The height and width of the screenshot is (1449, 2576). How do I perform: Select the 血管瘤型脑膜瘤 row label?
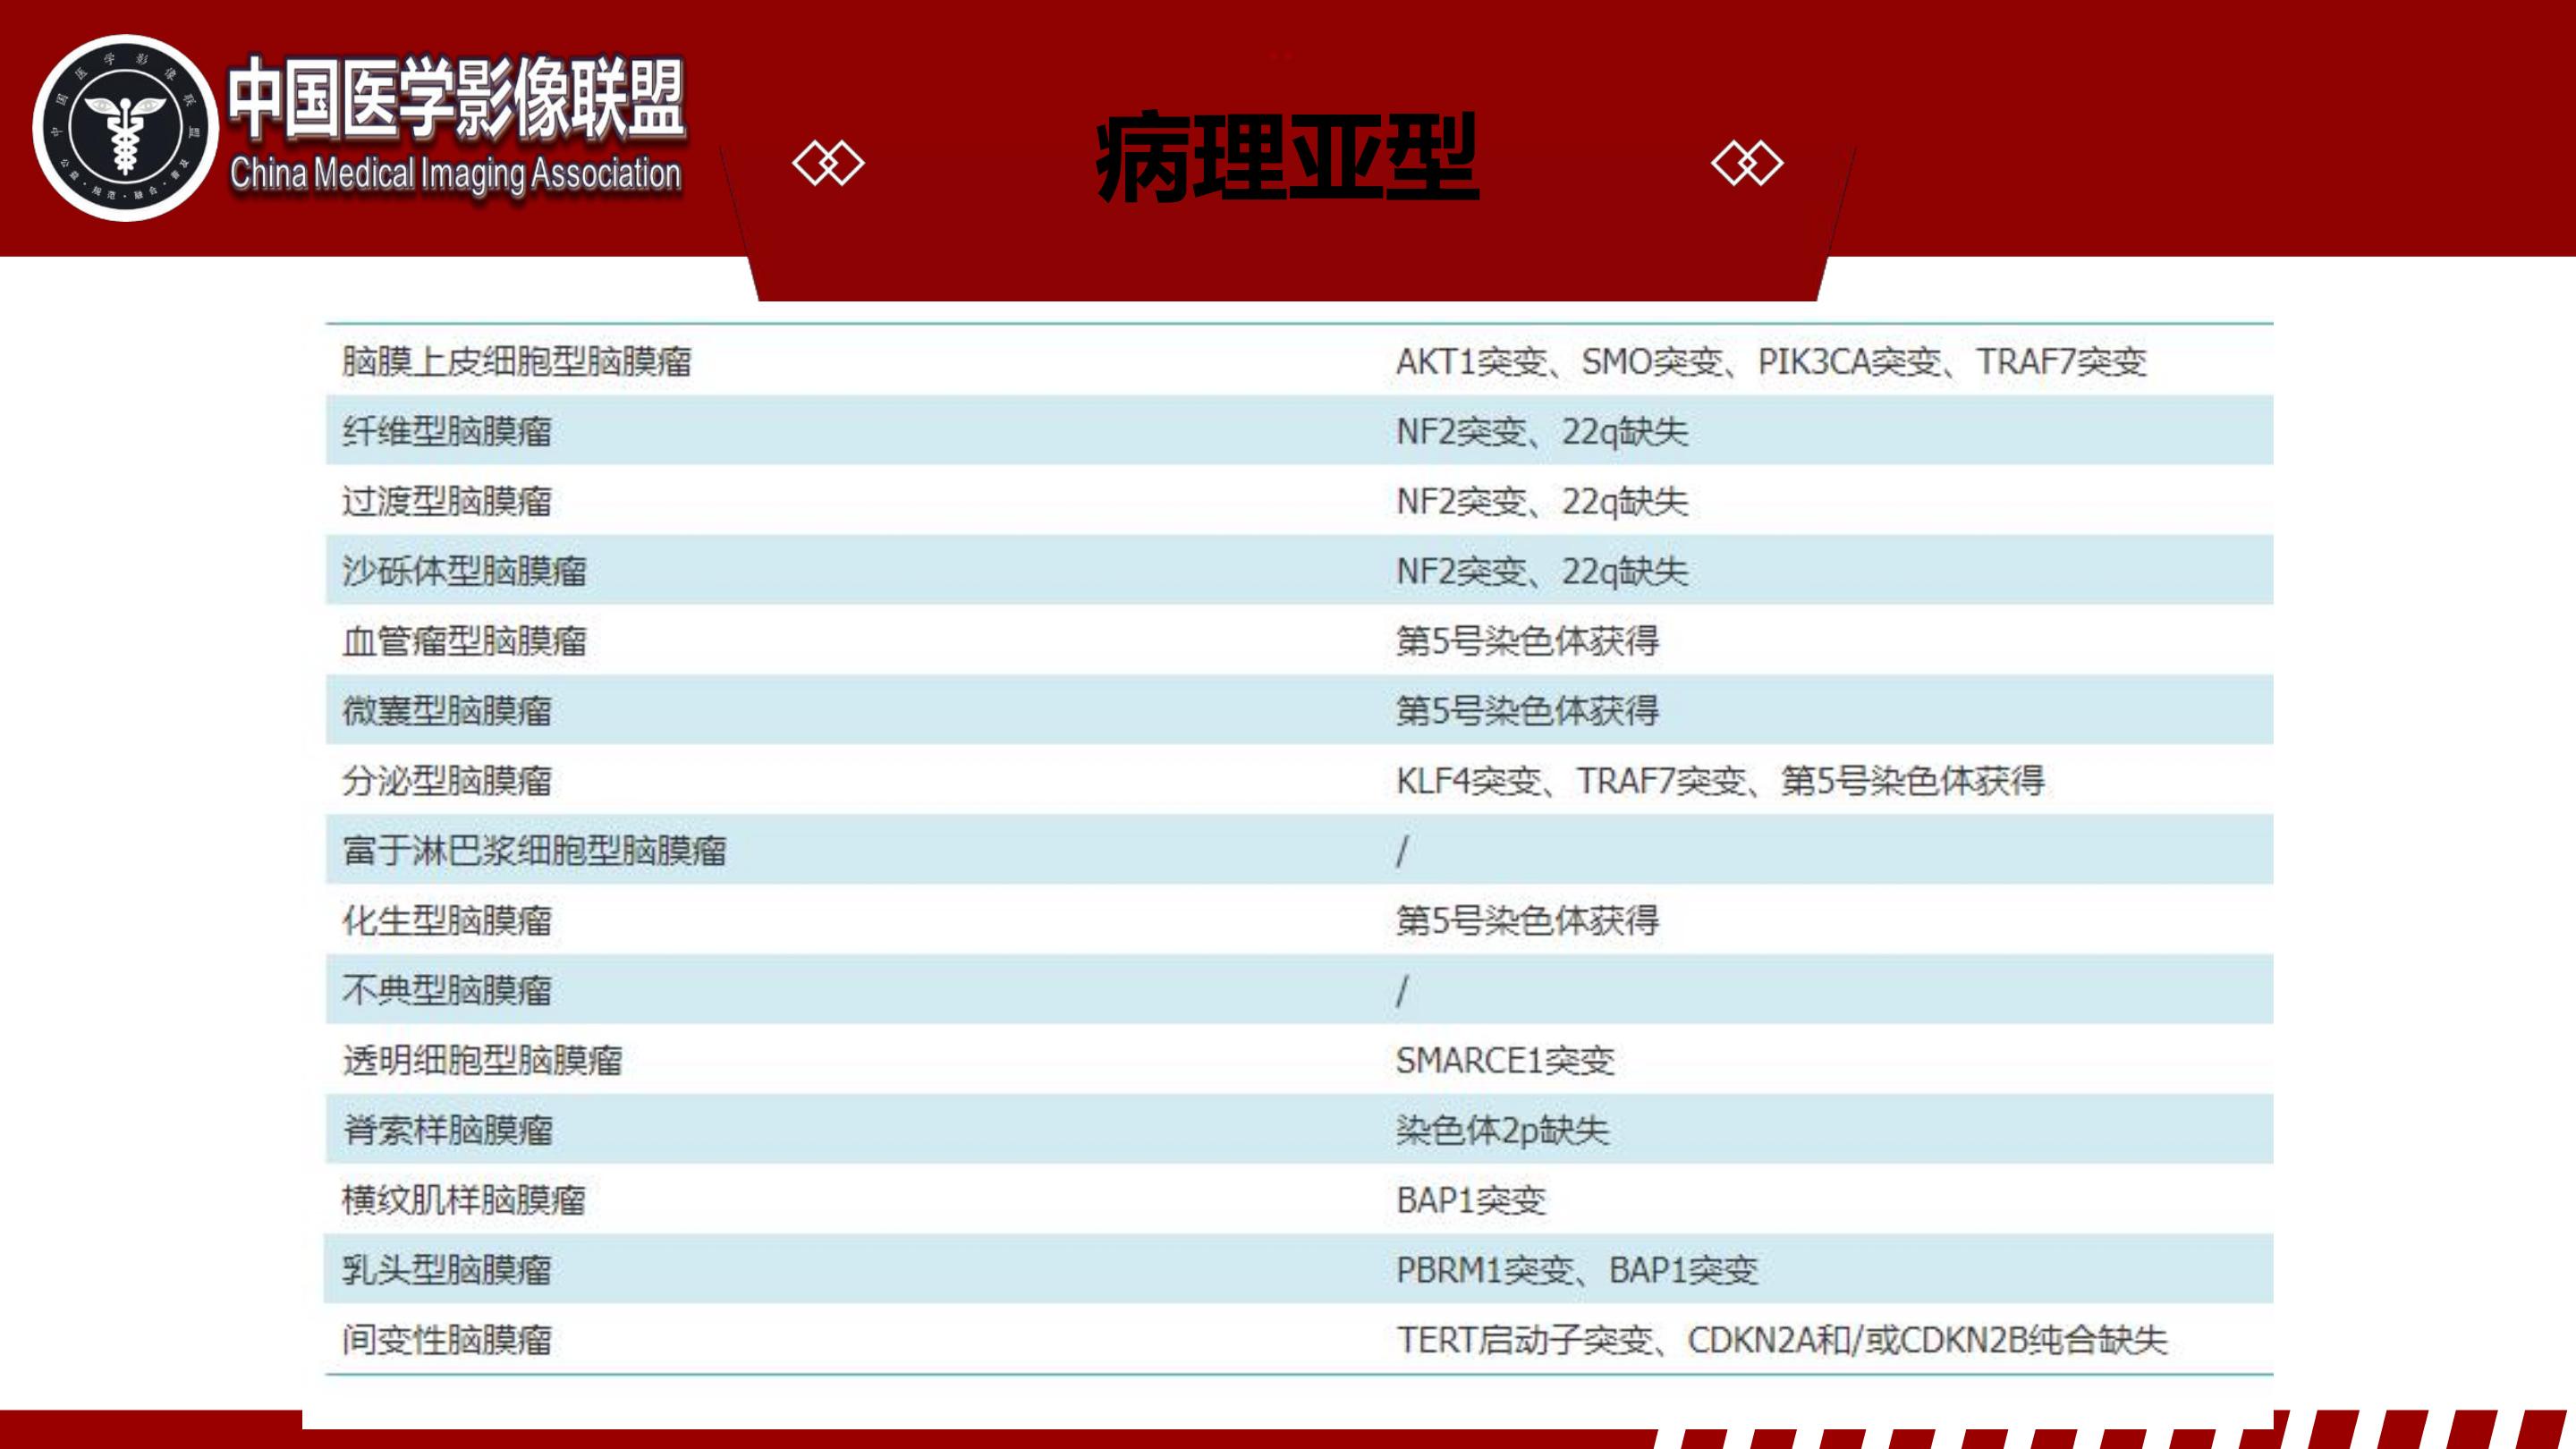coord(464,641)
